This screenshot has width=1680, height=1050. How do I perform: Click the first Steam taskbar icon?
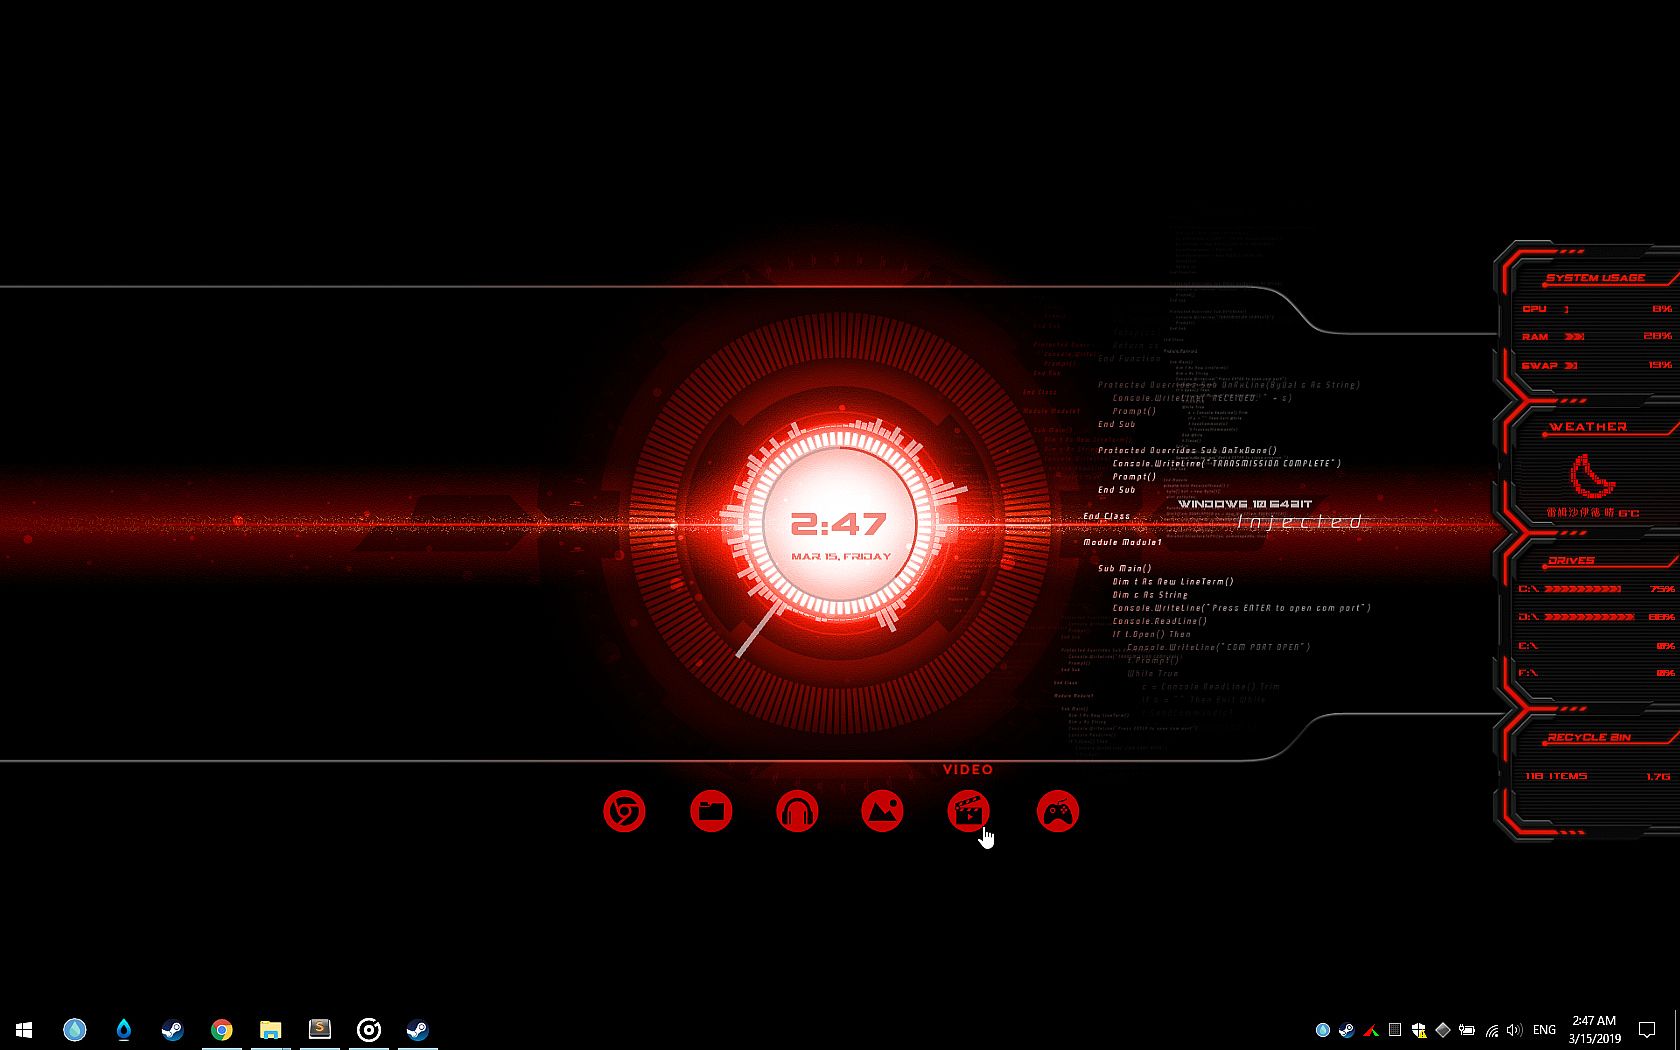(x=172, y=1029)
